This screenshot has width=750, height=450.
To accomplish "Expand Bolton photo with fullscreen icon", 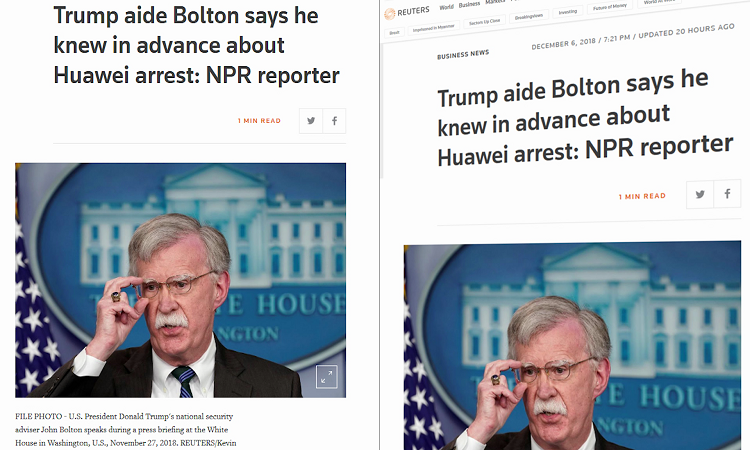I will tap(327, 377).
